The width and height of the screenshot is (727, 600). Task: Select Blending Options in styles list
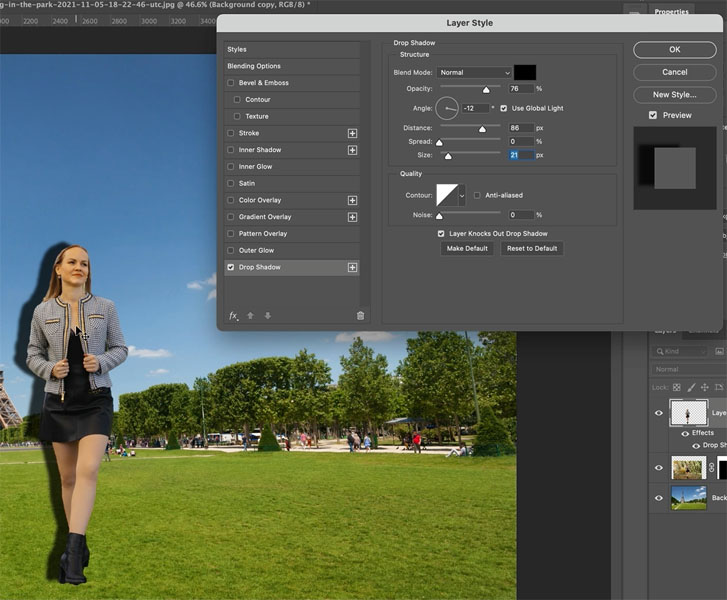click(x=254, y=66)
